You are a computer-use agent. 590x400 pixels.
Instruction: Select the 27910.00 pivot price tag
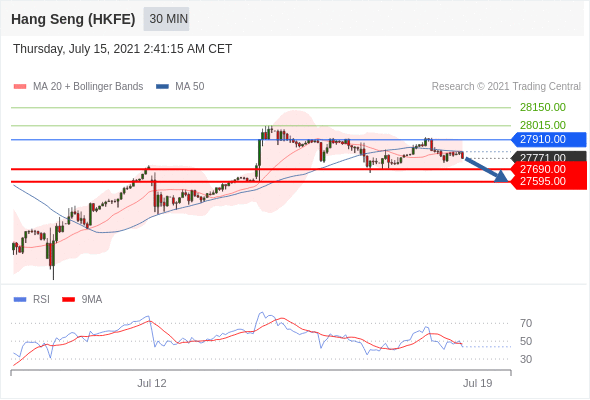[x=549, y=140]
